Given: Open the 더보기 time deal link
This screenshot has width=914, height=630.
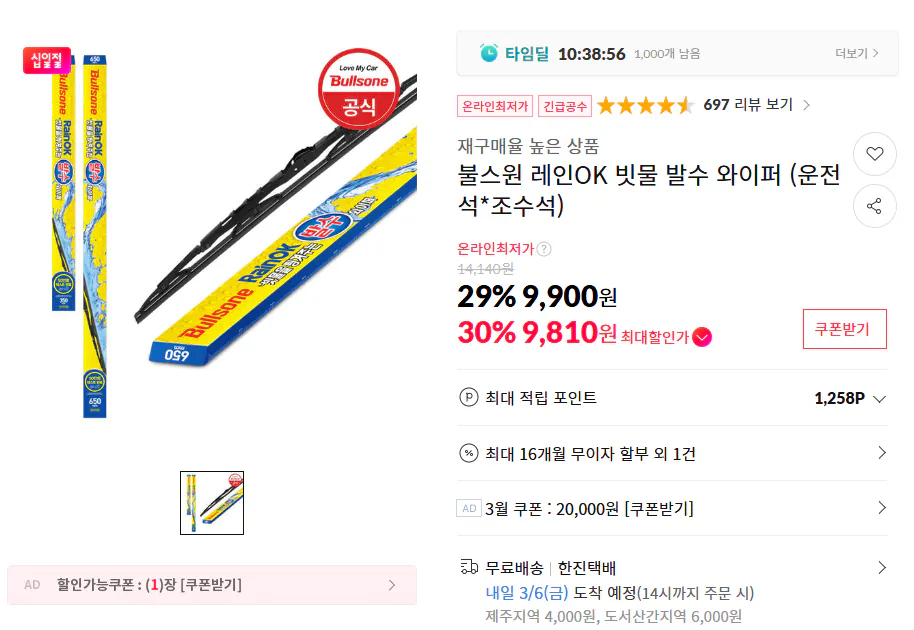Looking at the screenshot, I should [x=856, y=53].
